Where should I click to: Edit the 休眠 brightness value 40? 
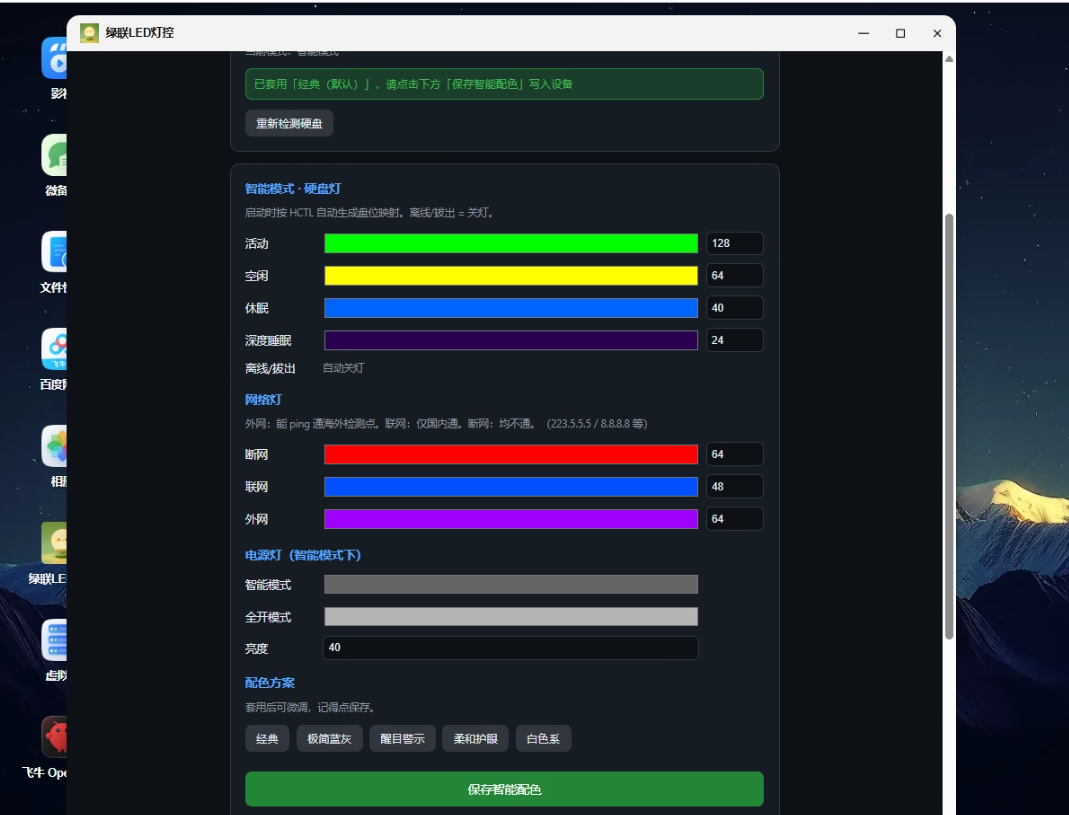[x=735, y=308]
